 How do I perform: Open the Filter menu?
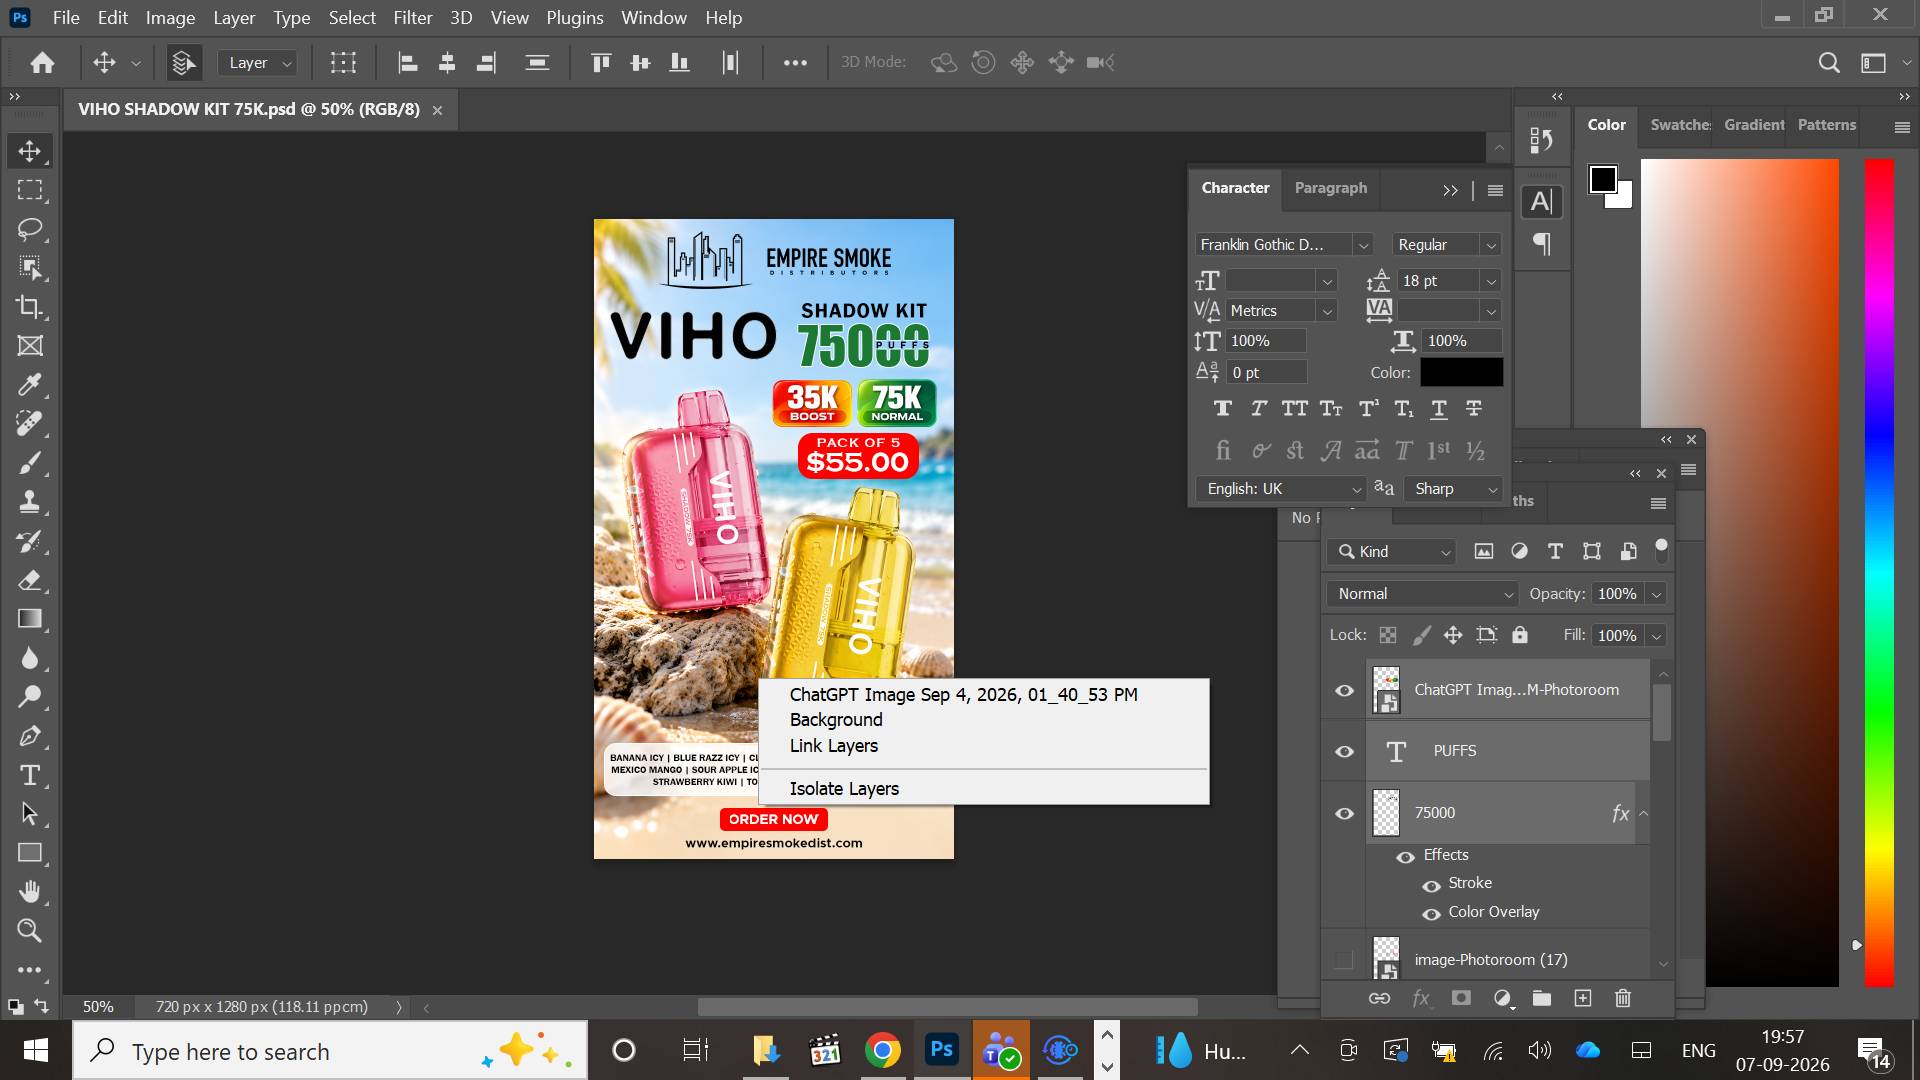(412, 18)
